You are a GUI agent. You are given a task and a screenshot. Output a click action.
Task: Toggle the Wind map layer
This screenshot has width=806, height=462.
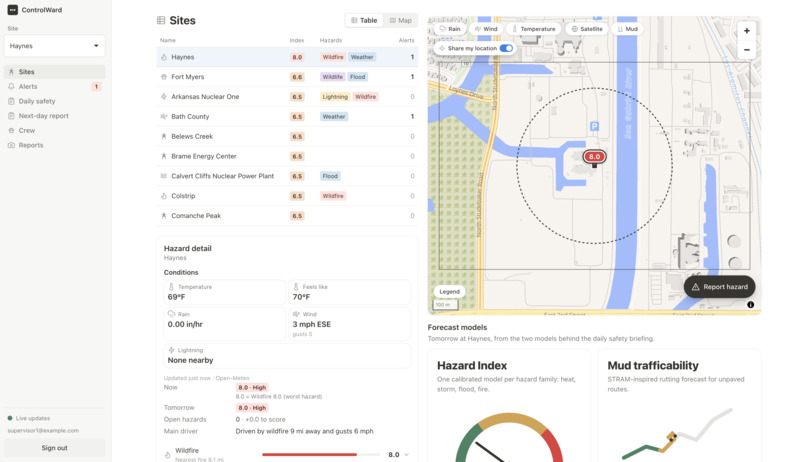click(486, 29)
